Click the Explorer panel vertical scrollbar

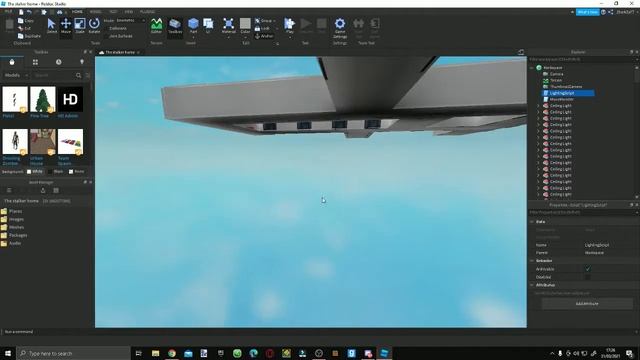(637, 132)
